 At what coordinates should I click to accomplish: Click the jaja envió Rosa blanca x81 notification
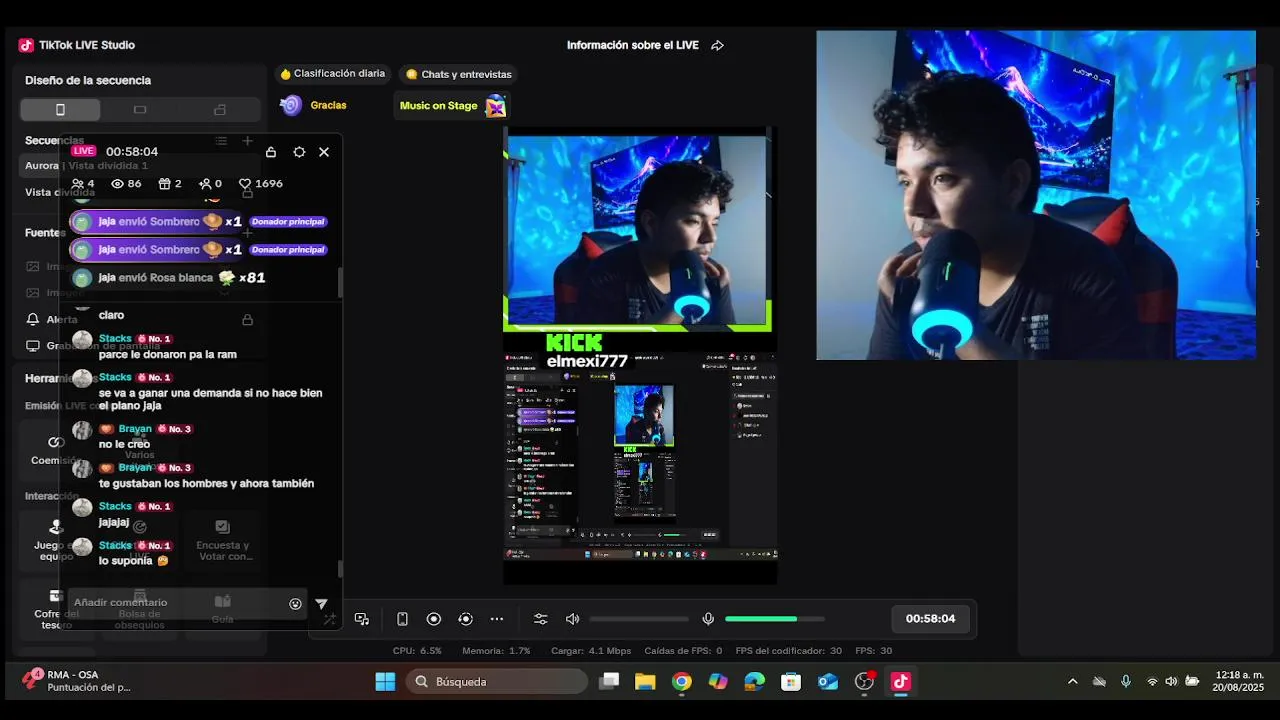170,278
